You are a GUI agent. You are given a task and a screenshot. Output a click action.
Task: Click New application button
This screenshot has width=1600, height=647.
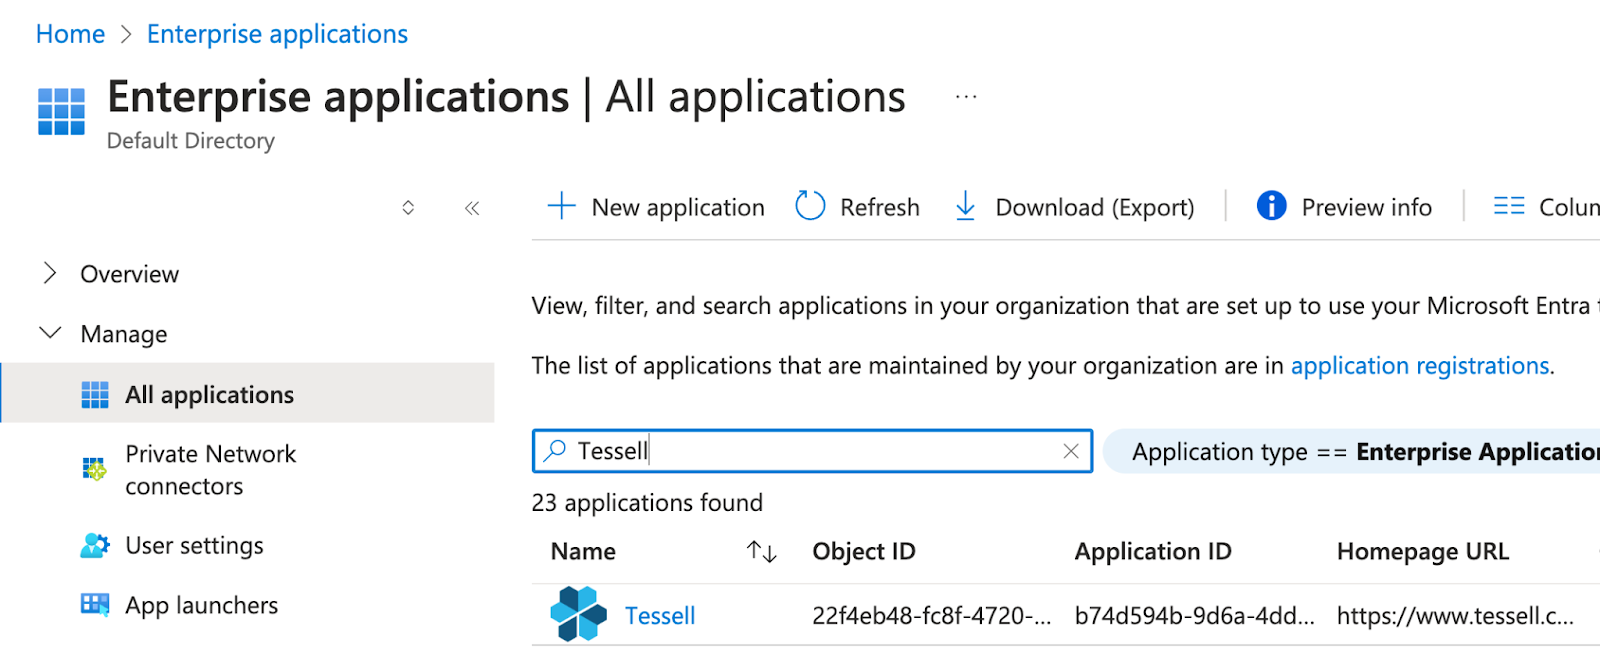tap(656, 207)
